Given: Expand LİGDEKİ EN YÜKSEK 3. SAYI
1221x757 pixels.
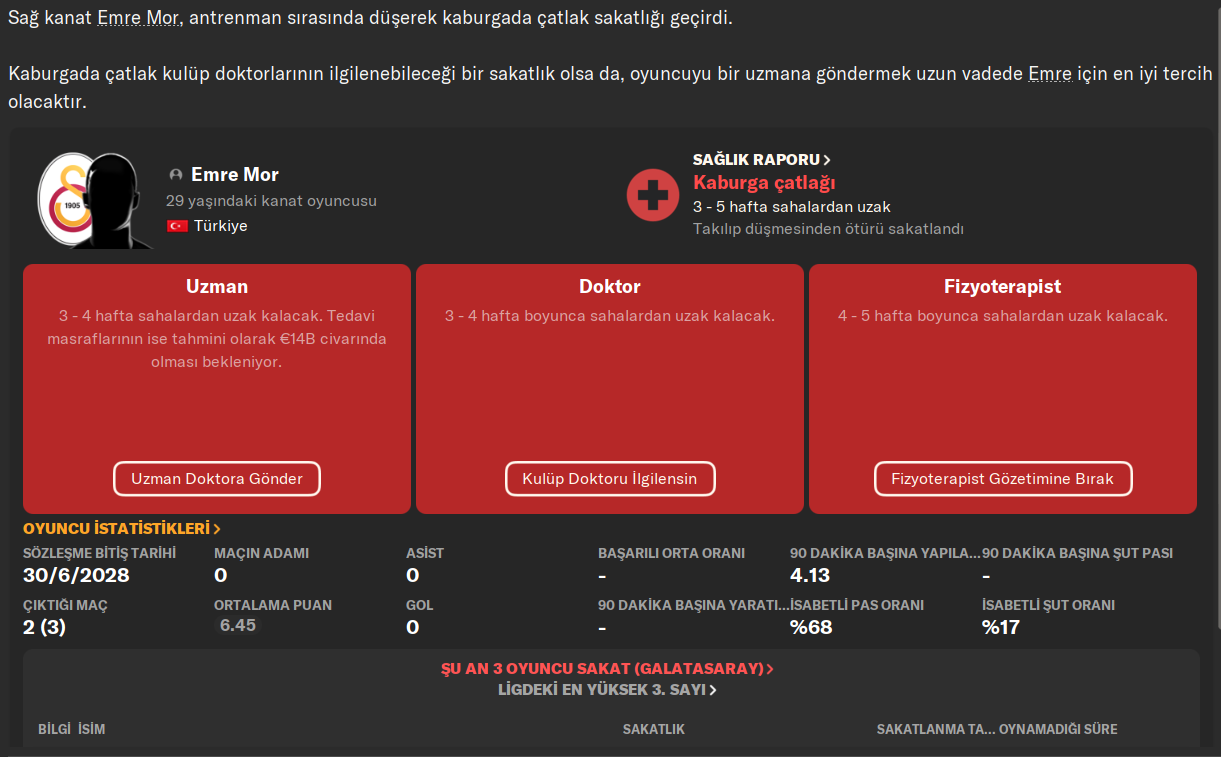Looking at the screenshot, I should coord(608,690).
